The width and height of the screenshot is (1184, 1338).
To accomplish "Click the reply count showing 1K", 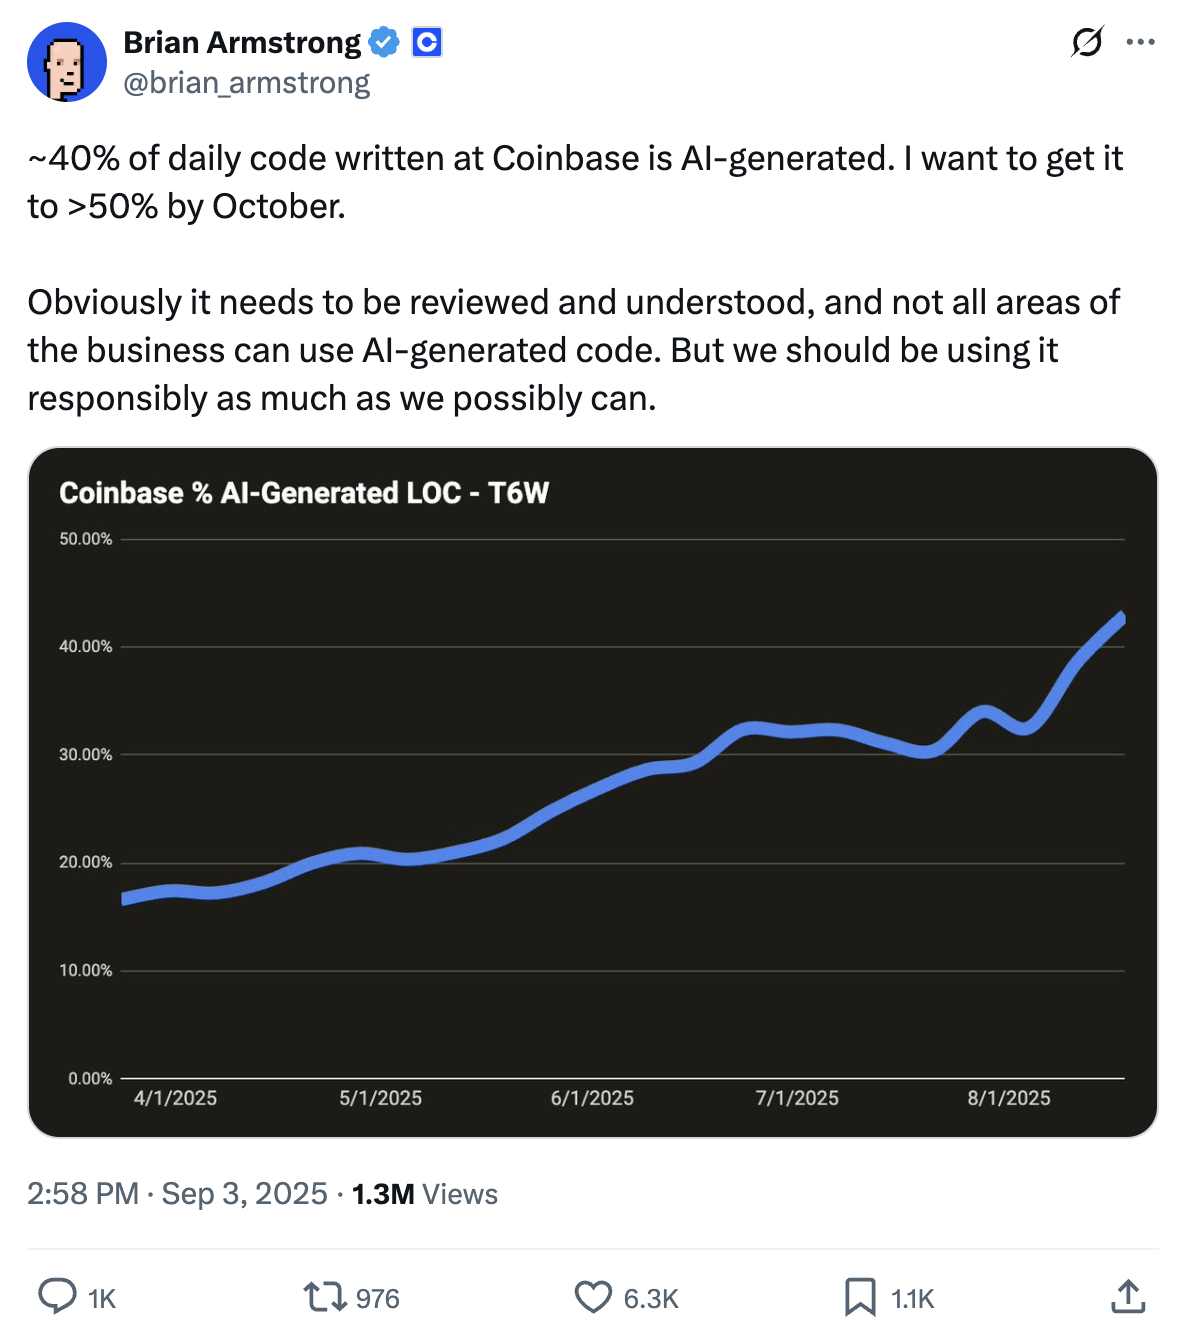I will pos(101,1297).
